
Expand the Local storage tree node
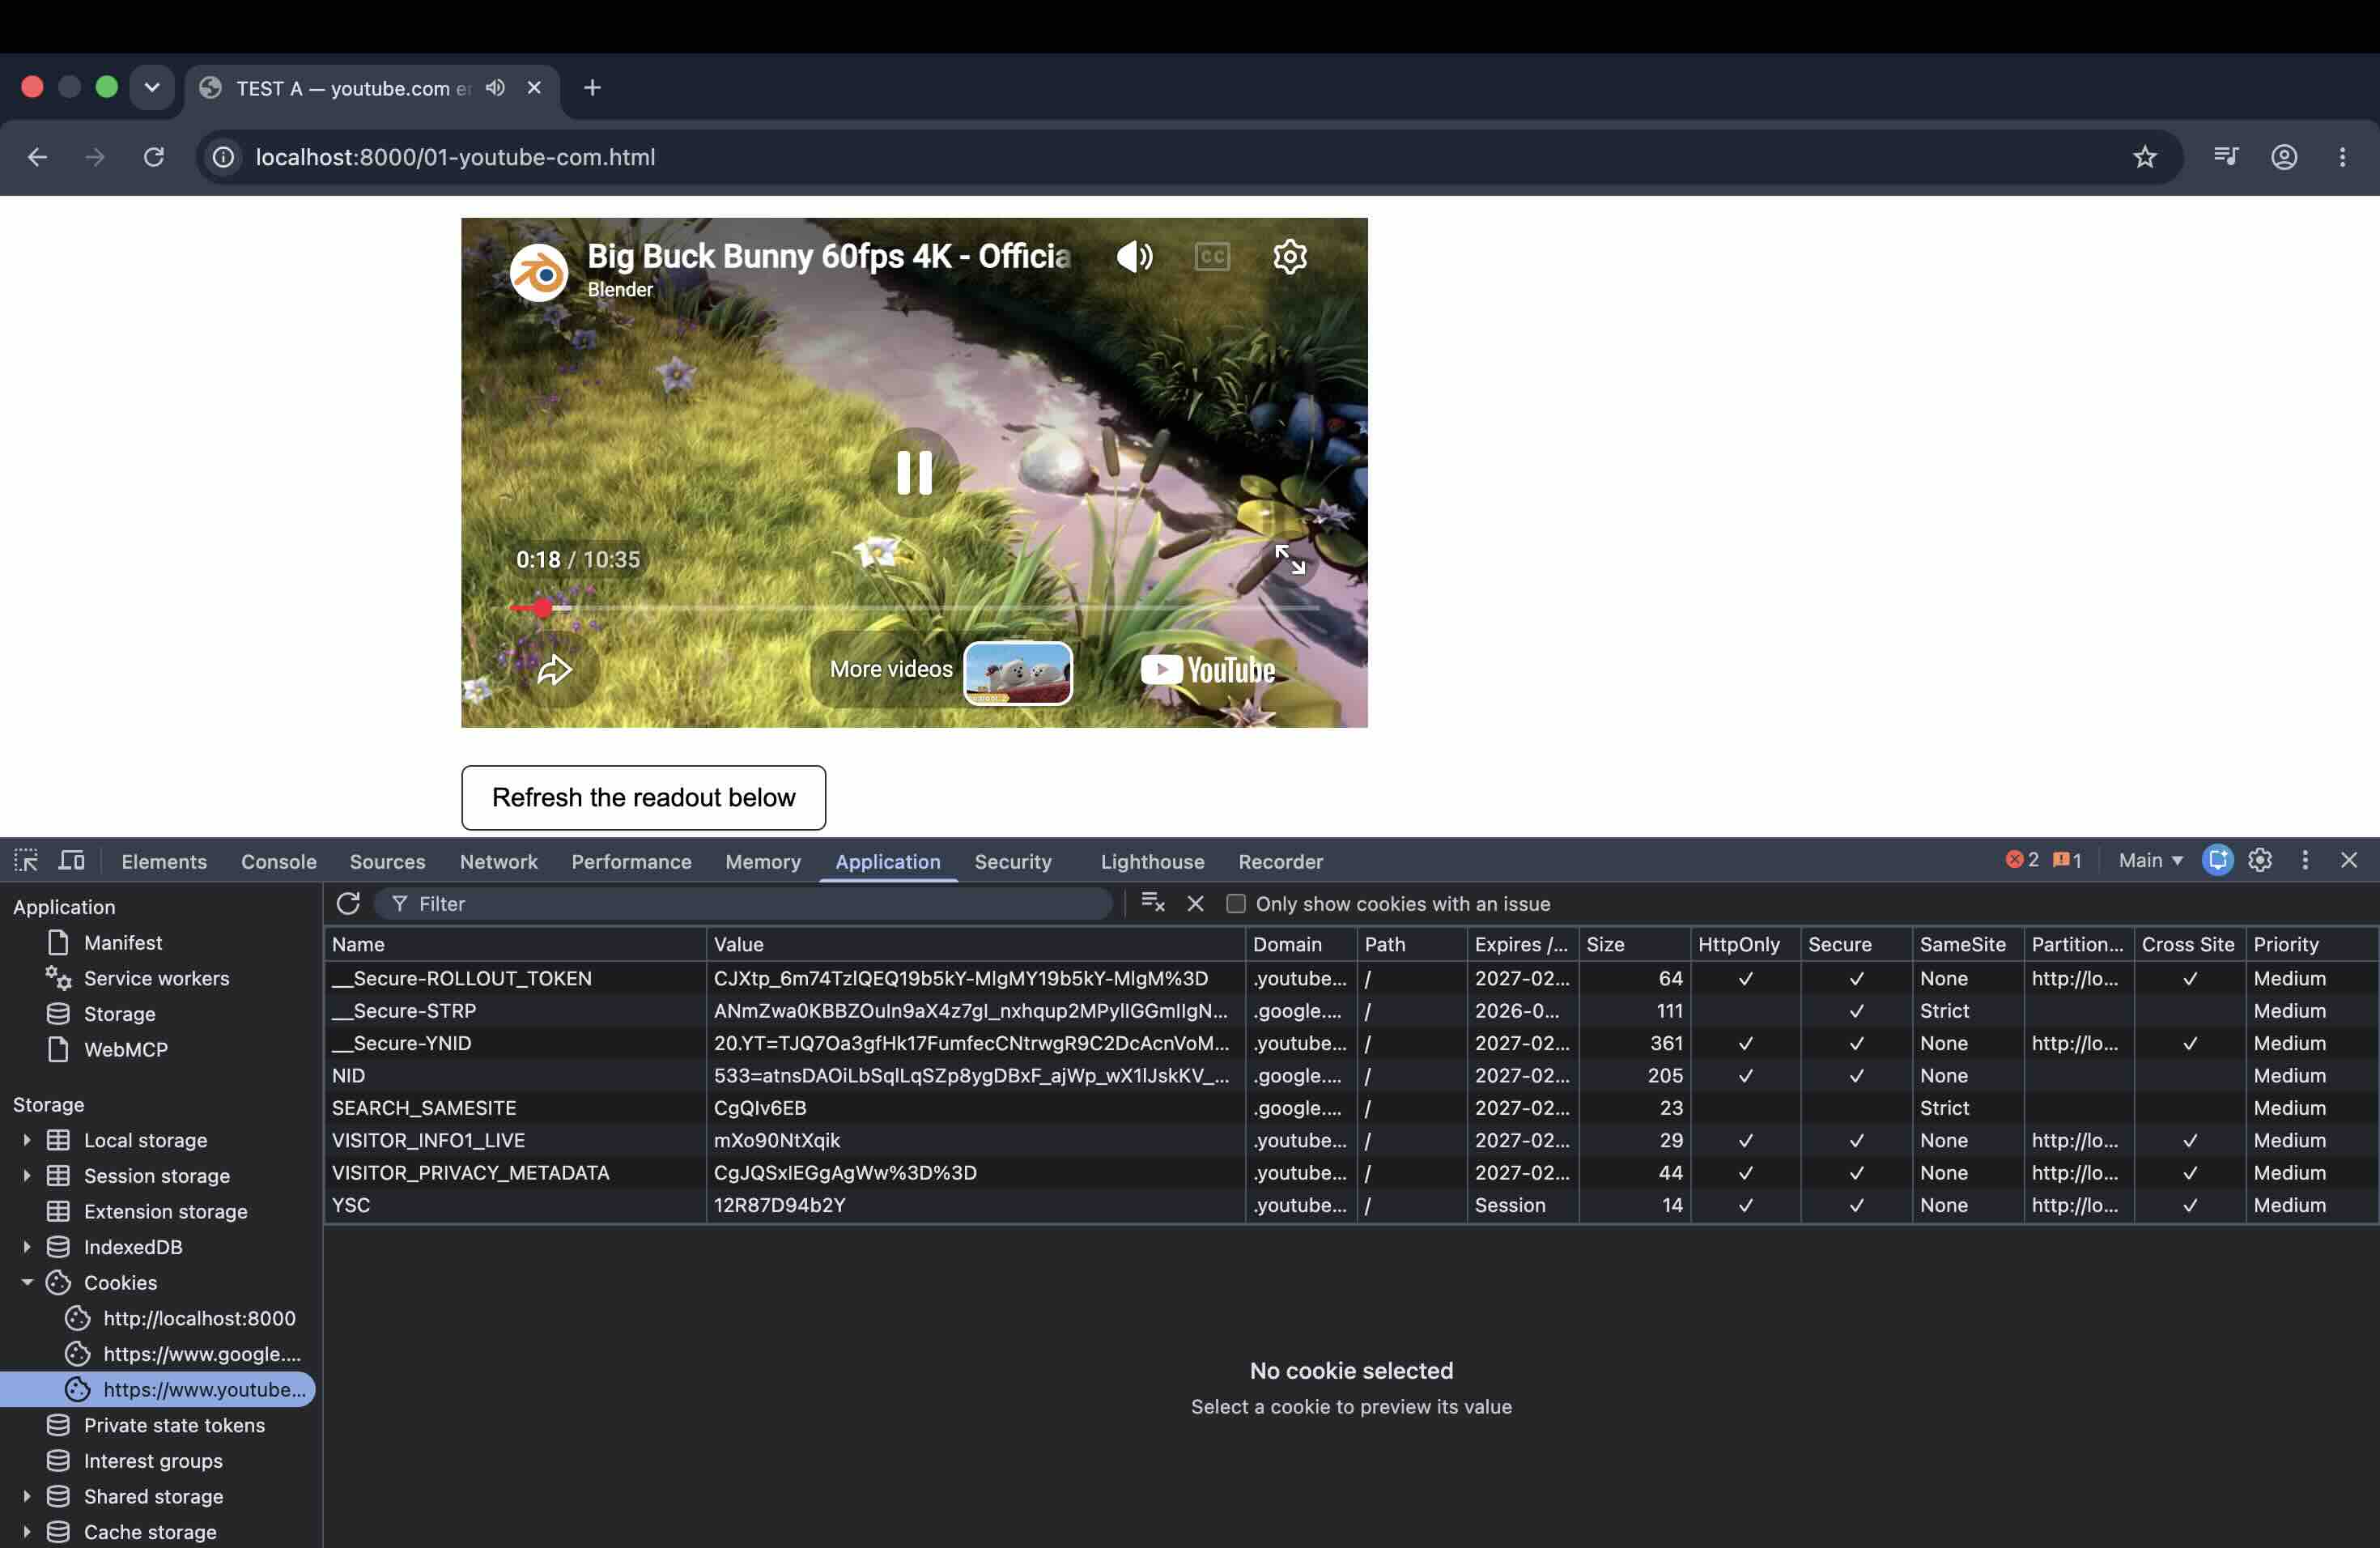27,1139
